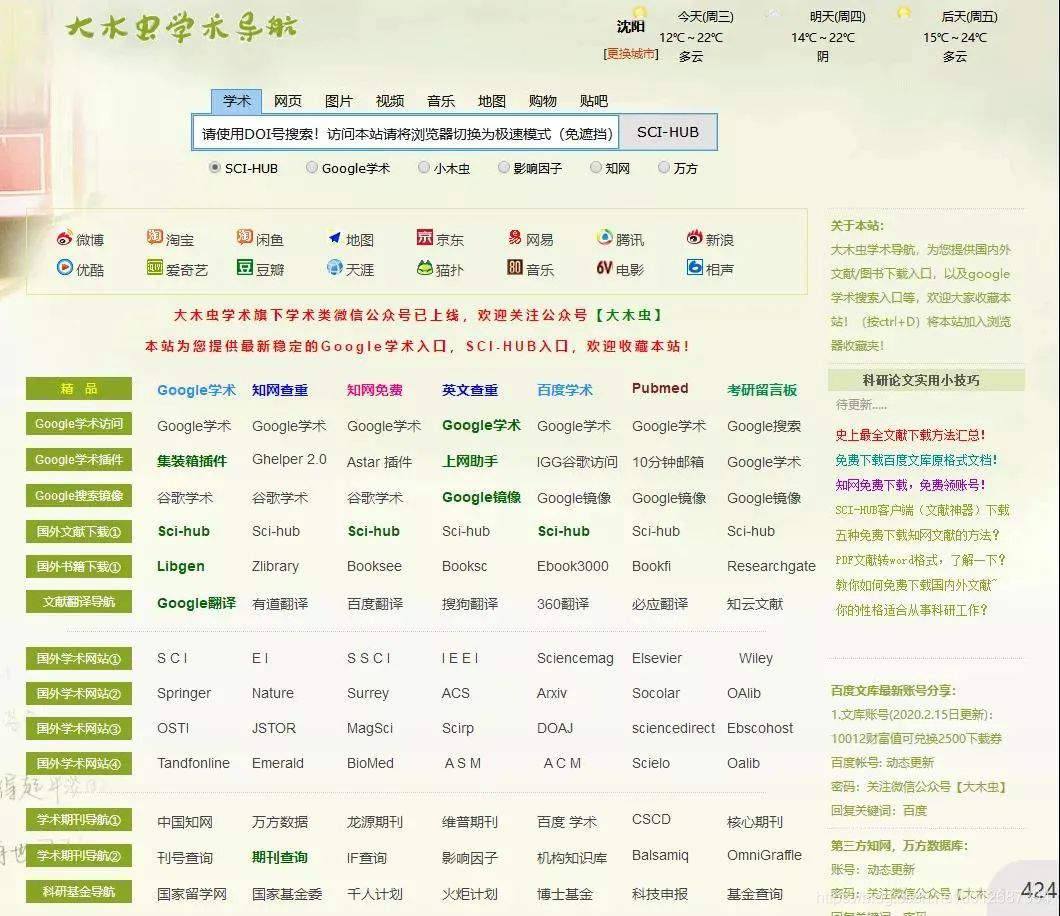This screenshot has width=1060, height=916.
Task: Open the 图片 search tab
Action: pyautogui.click(x=339, y=101)
